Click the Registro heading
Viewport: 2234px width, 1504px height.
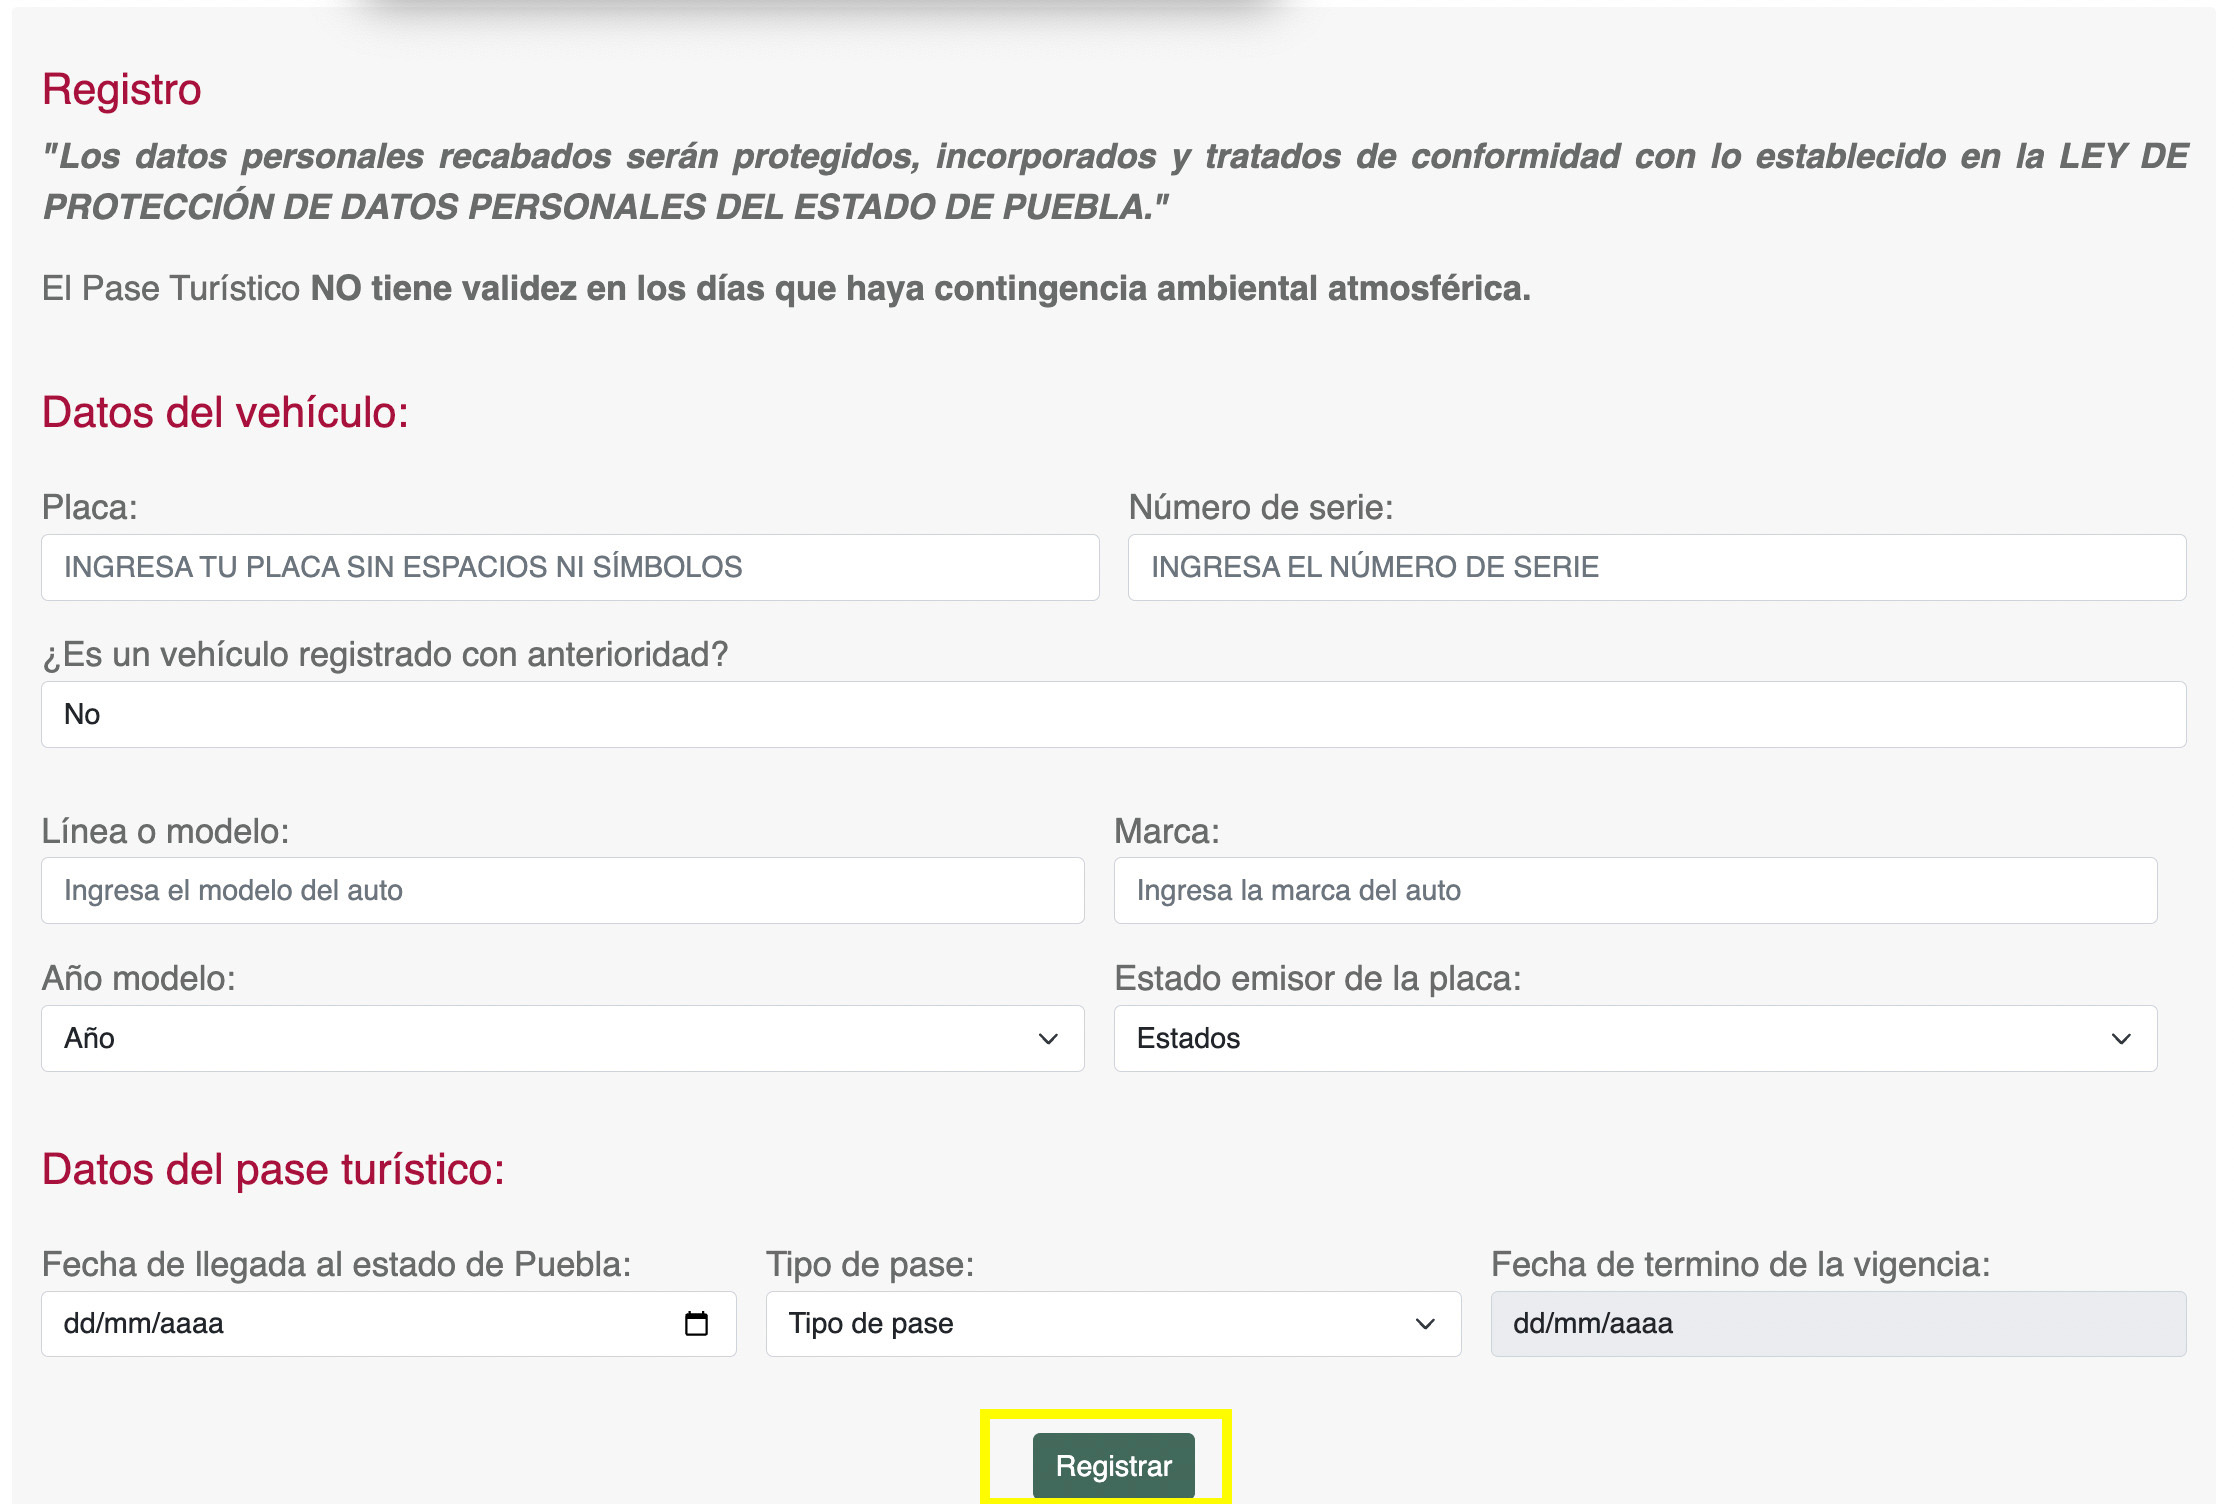click(121, 89)
